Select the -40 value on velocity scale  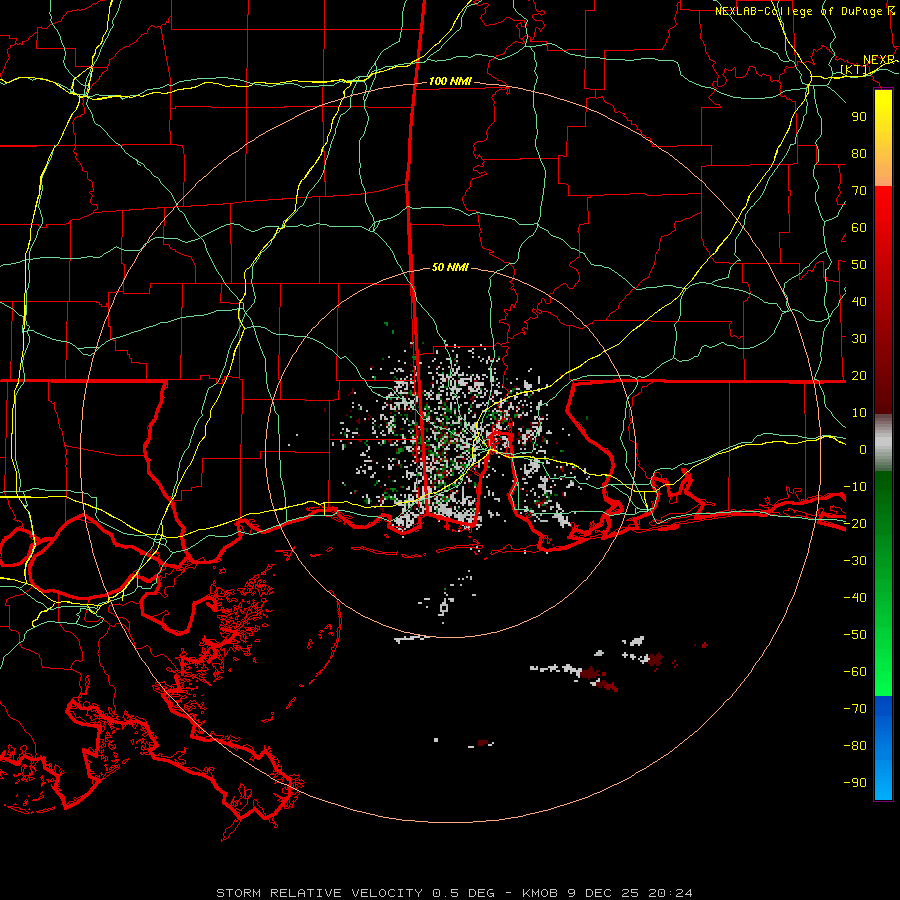855,598
